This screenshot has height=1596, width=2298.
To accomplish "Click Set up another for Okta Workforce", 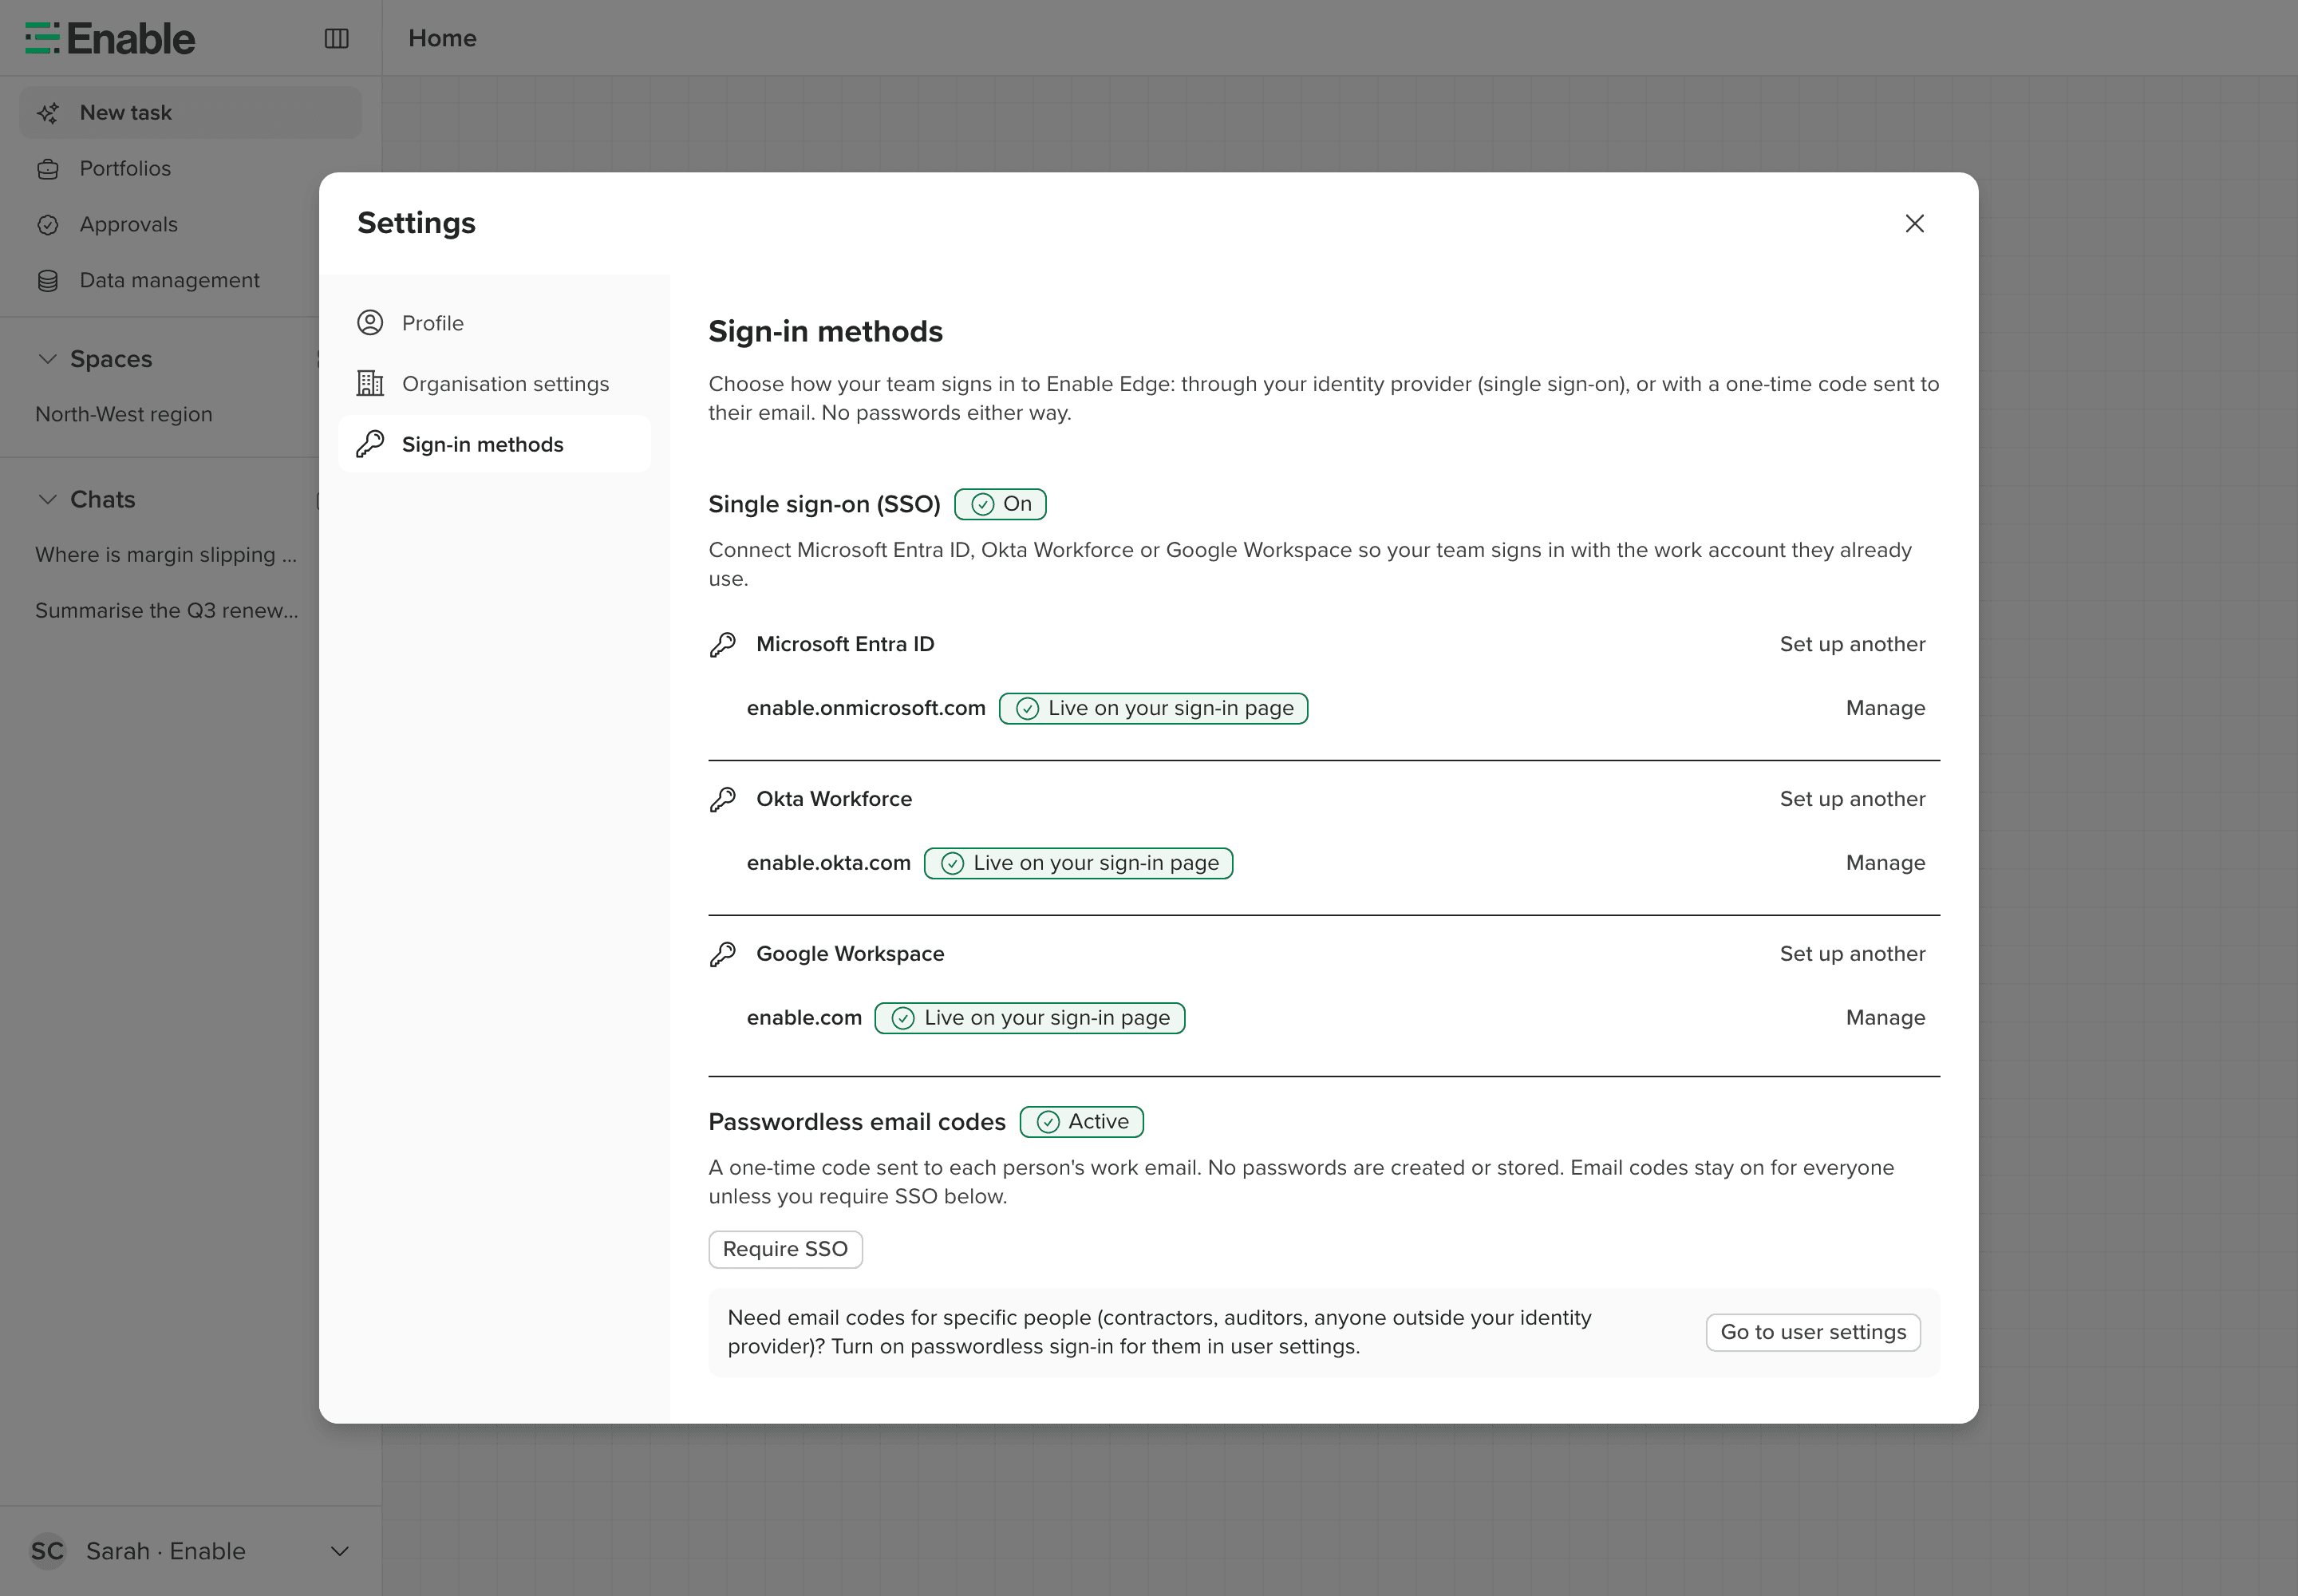I will pos(1852,799).
